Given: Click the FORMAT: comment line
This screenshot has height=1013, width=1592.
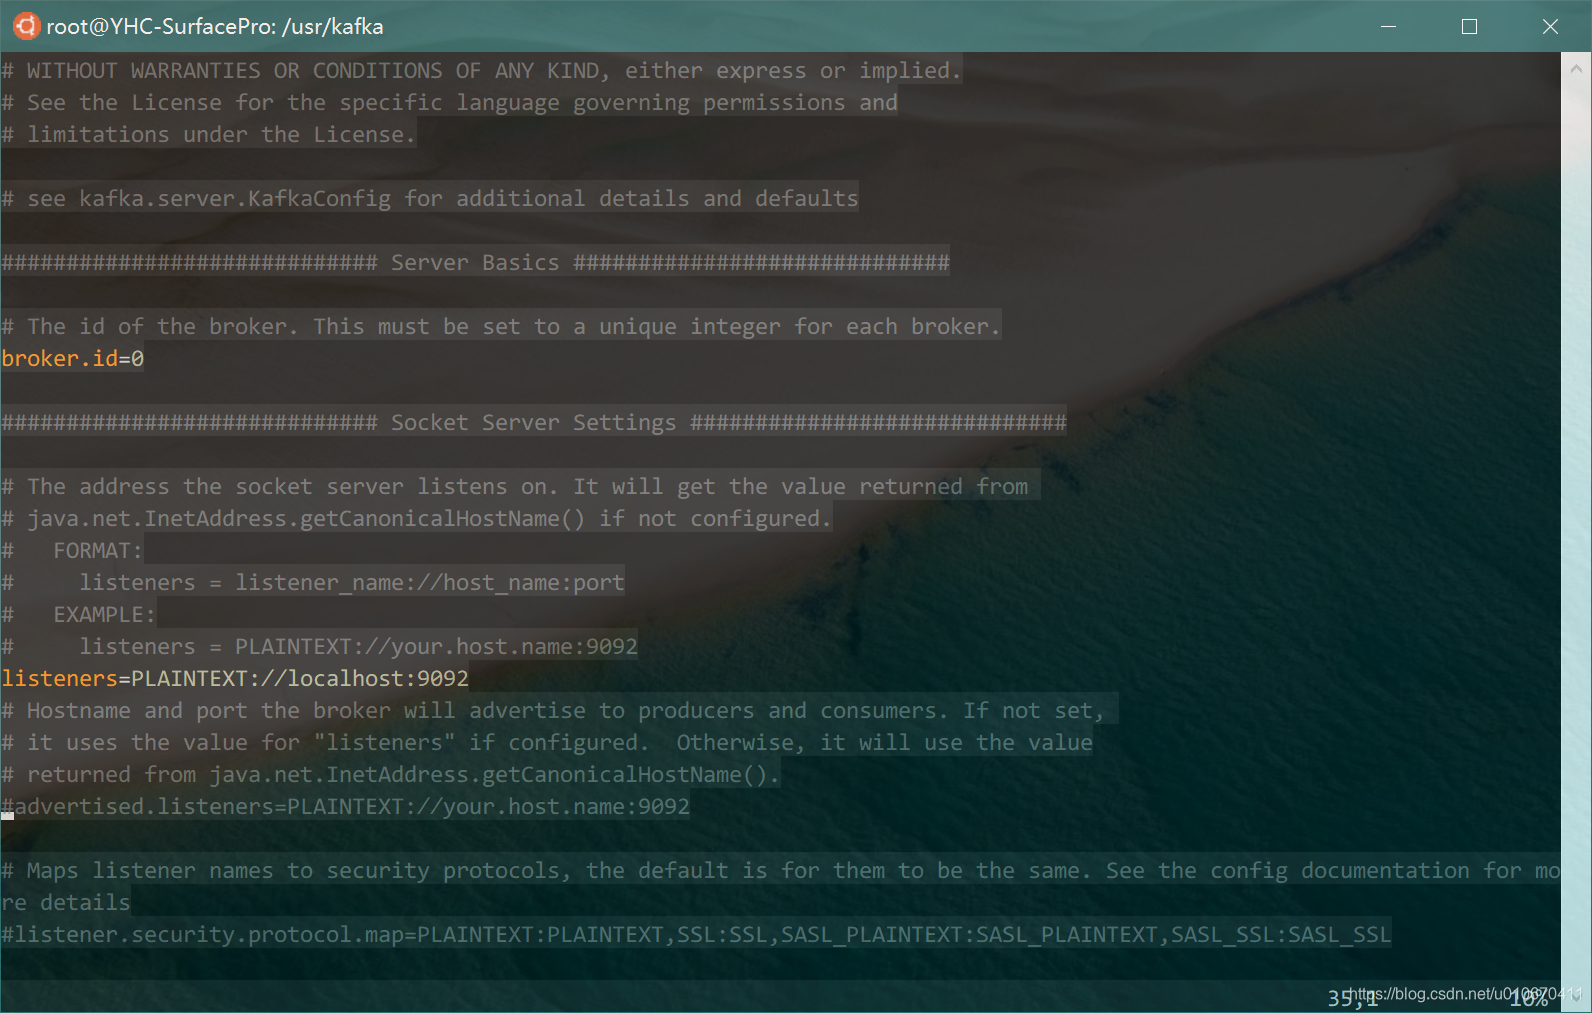Looking at the screenshot, I should coord(72,550).
